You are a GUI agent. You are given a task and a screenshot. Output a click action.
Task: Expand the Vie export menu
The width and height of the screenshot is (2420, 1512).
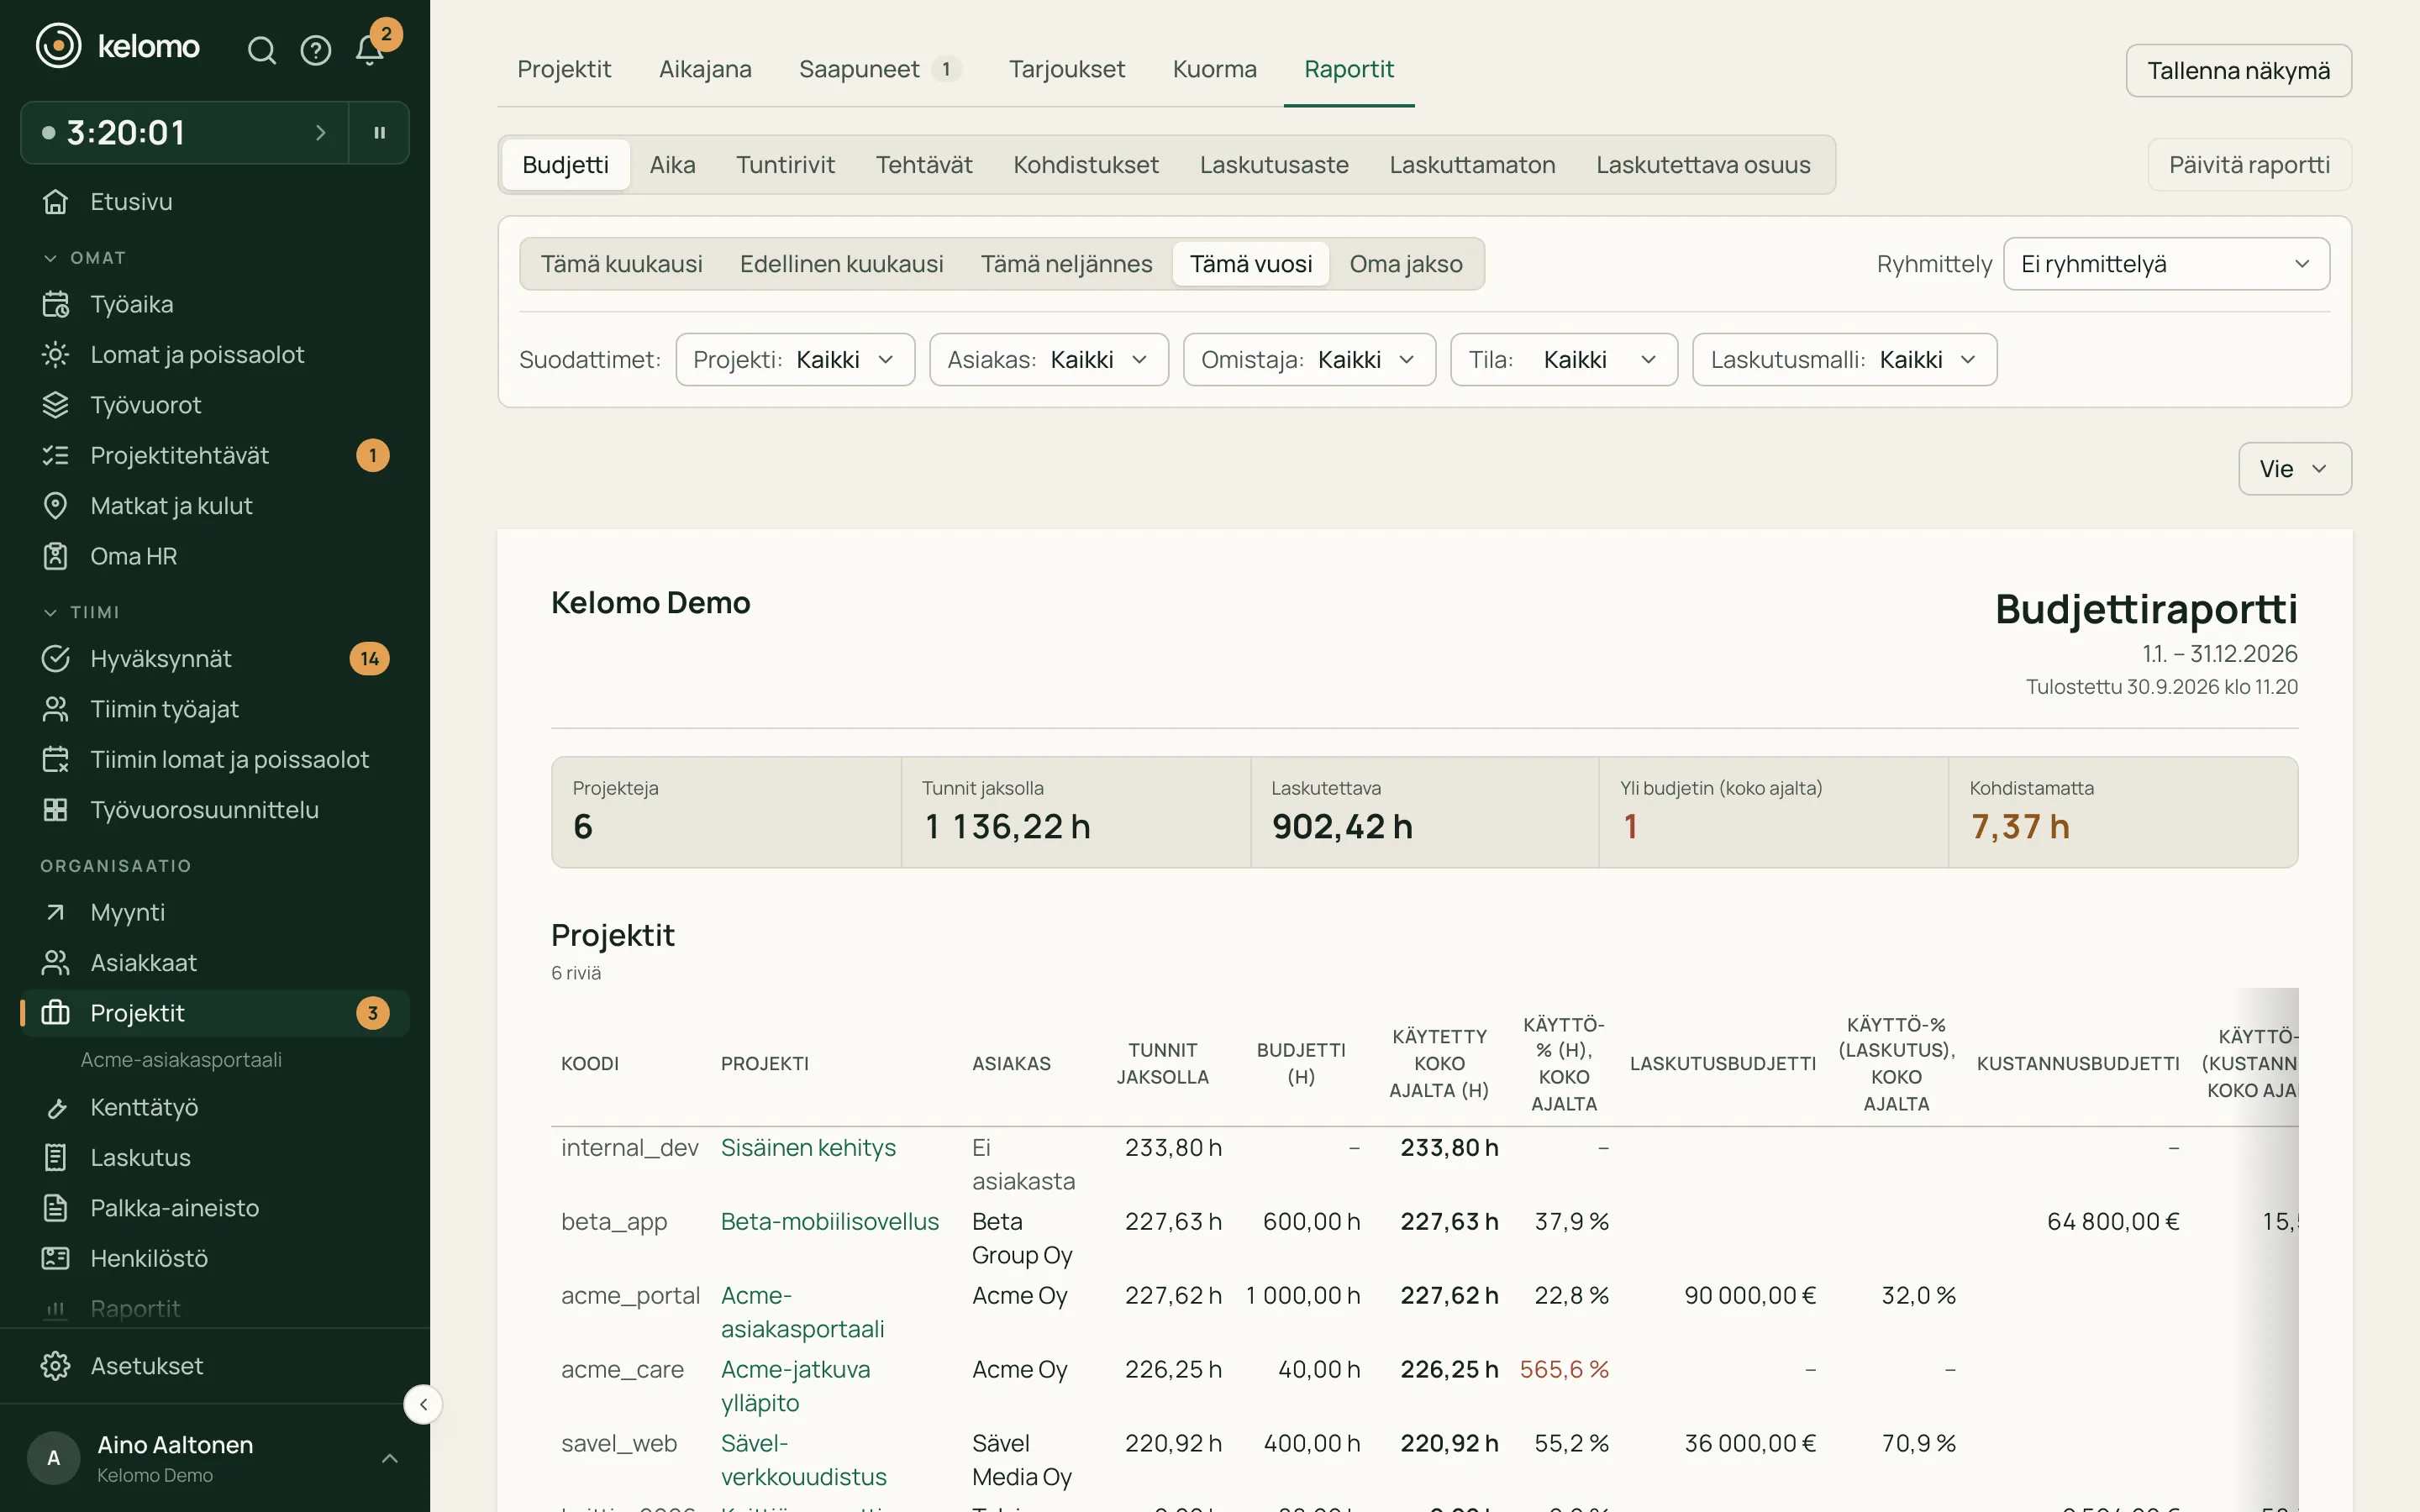tap(2294, 468)
